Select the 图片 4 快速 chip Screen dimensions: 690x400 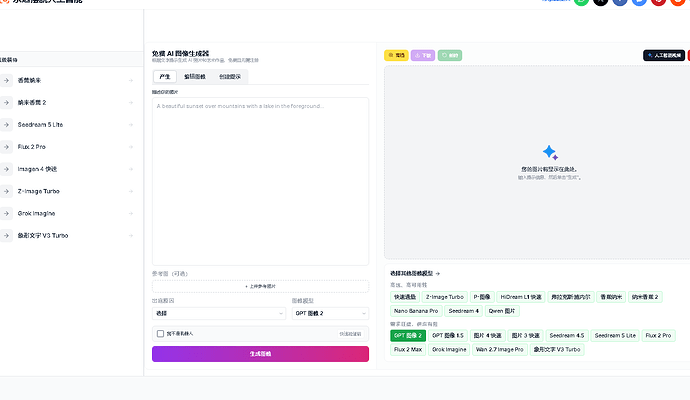point(488,336)
